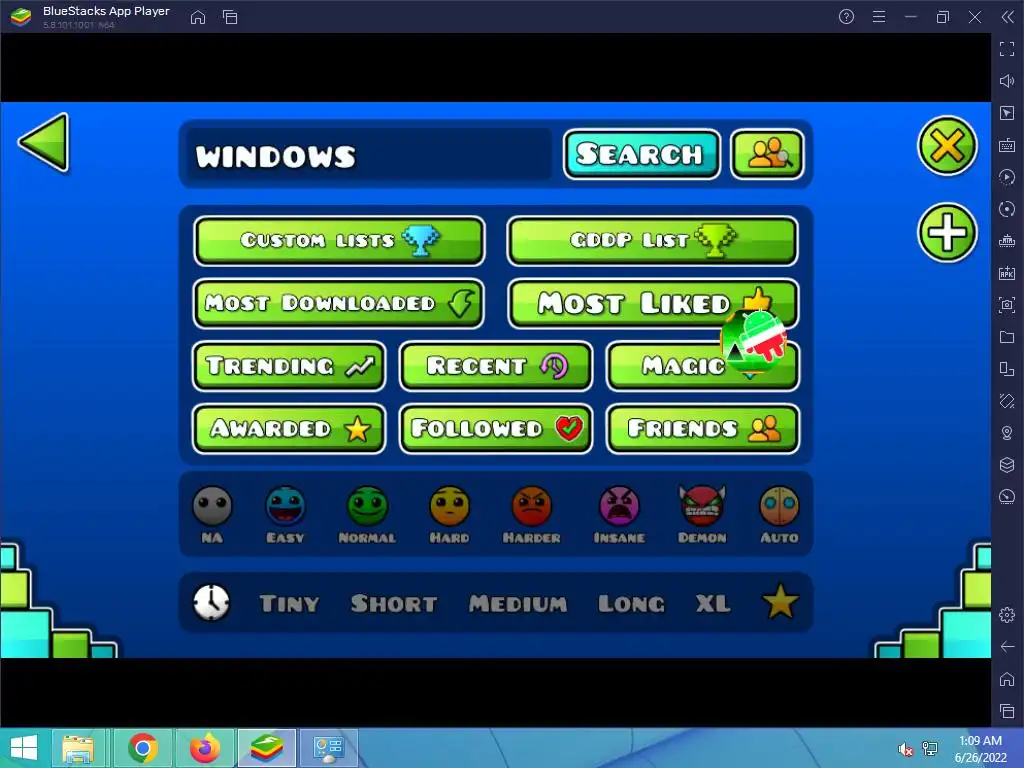
Task: View Awarded levels
Action: pyautogui.click(x=289, y=428)
